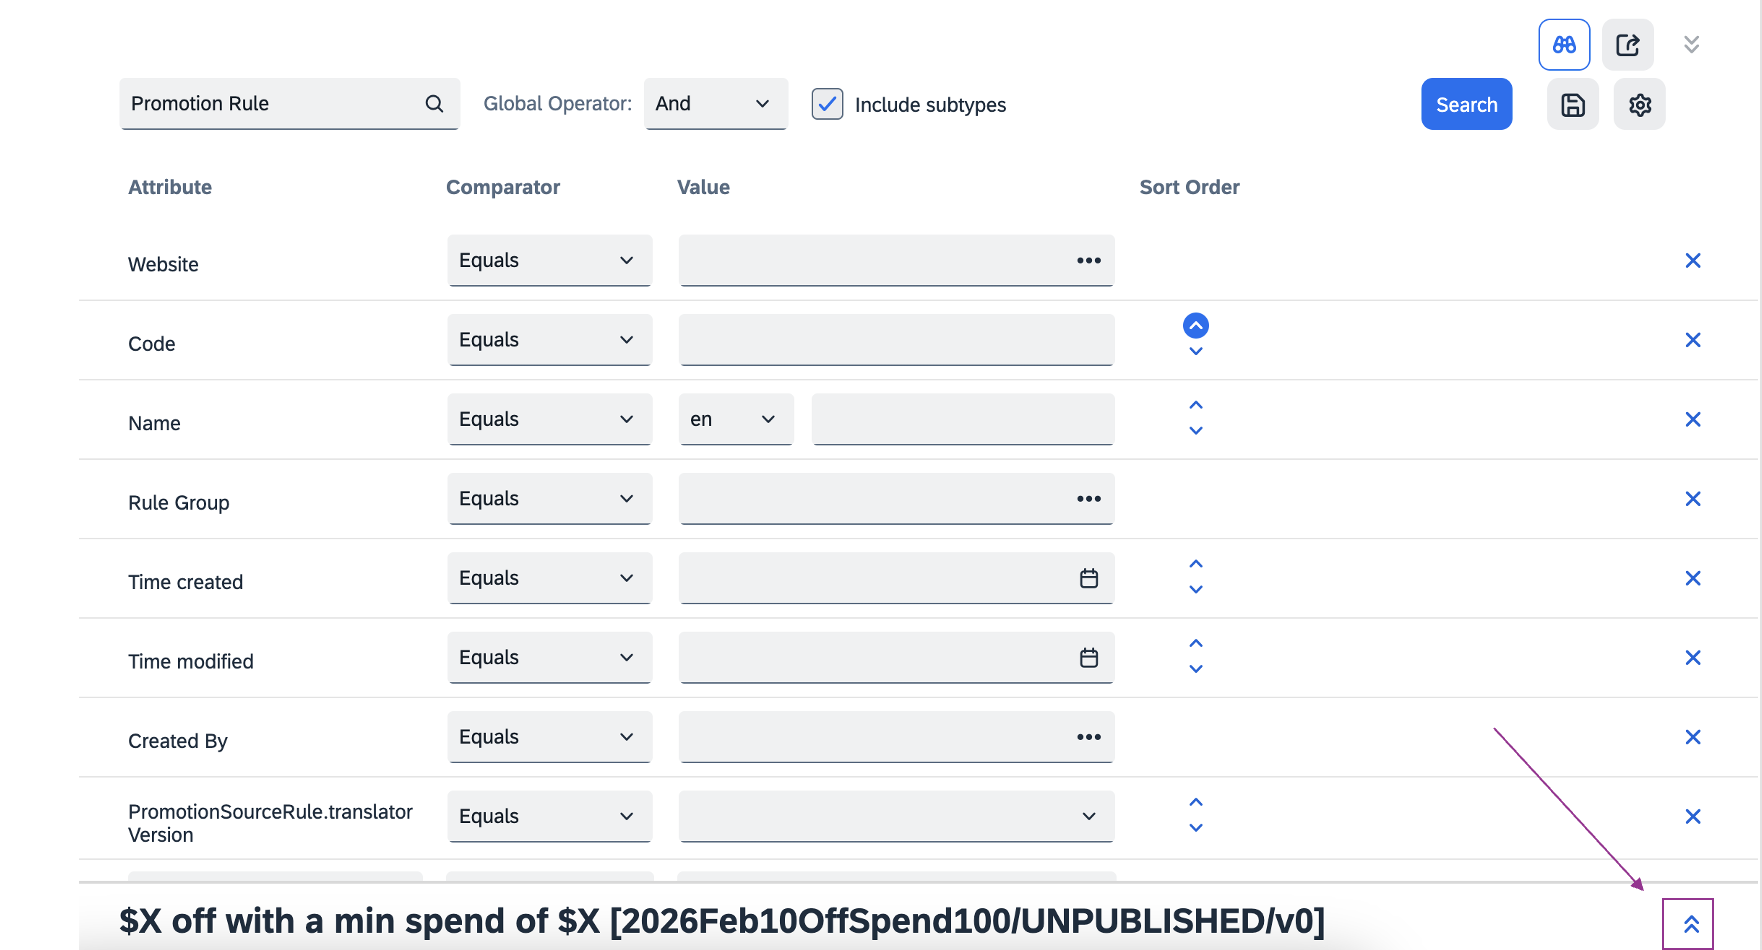This screenshot has width=1762, height=950.
Task: Click the Code value input field
Action: pyautogui.click(x=895, y=340)
